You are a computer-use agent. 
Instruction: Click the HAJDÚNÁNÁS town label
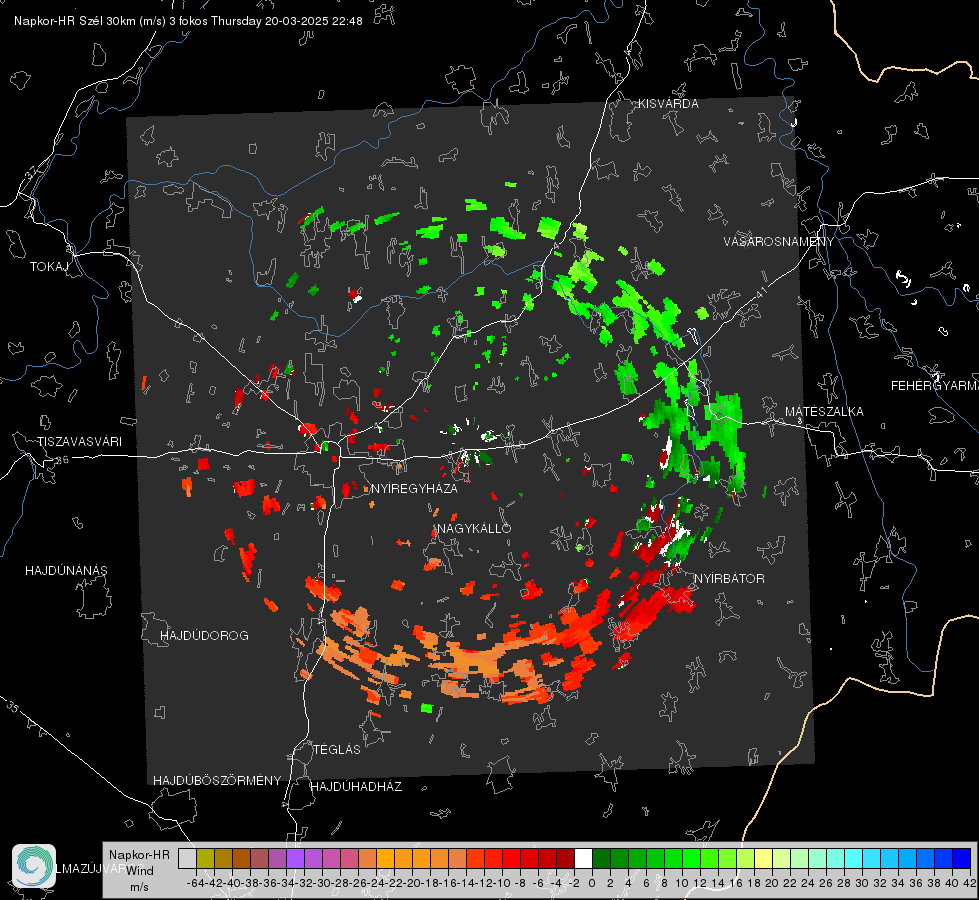point(66,570)
